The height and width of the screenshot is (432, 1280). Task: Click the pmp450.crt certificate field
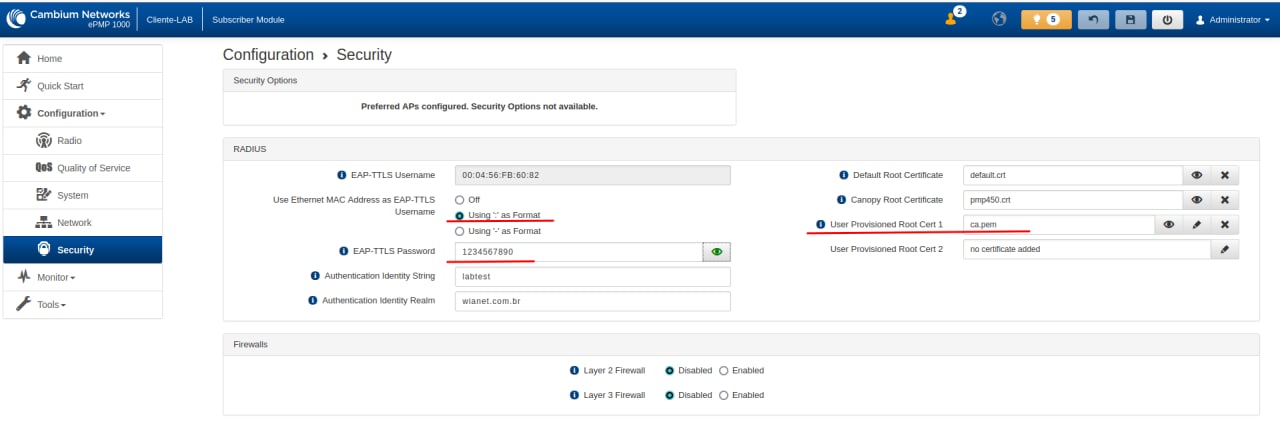pos(1073,200)
